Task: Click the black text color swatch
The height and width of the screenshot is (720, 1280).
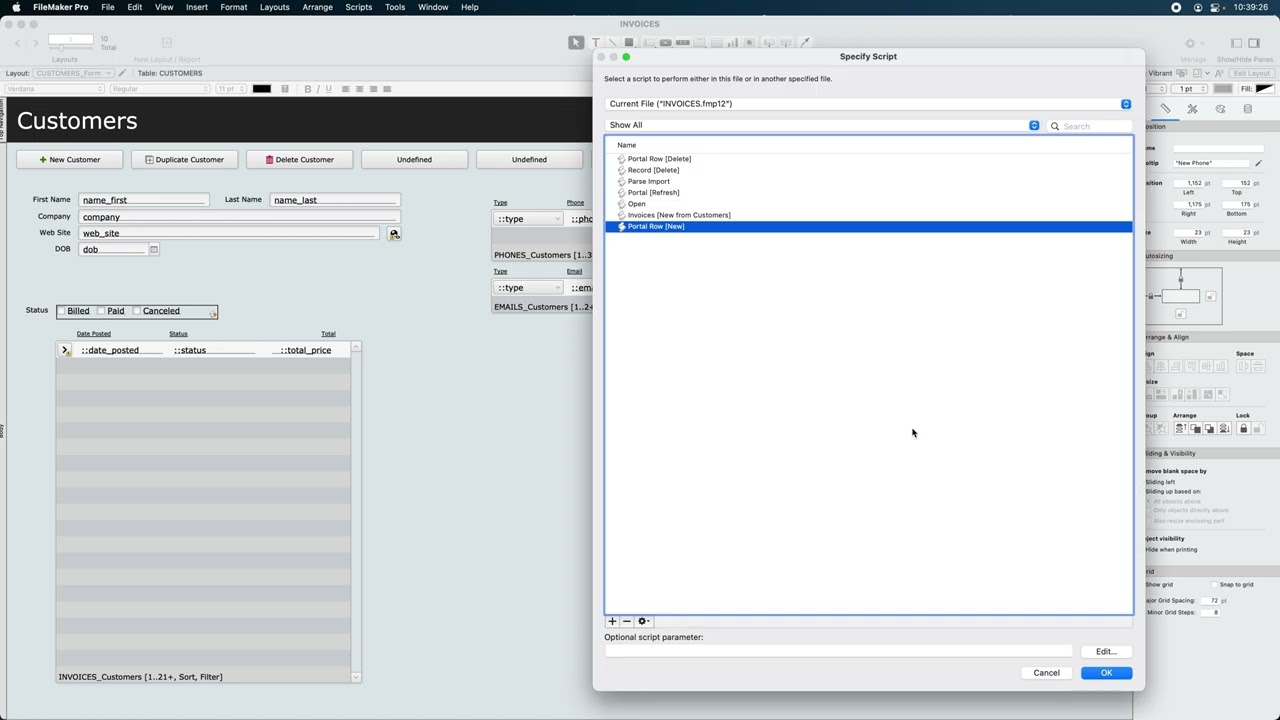Action: pyautogui.click(x=262, y=89)
